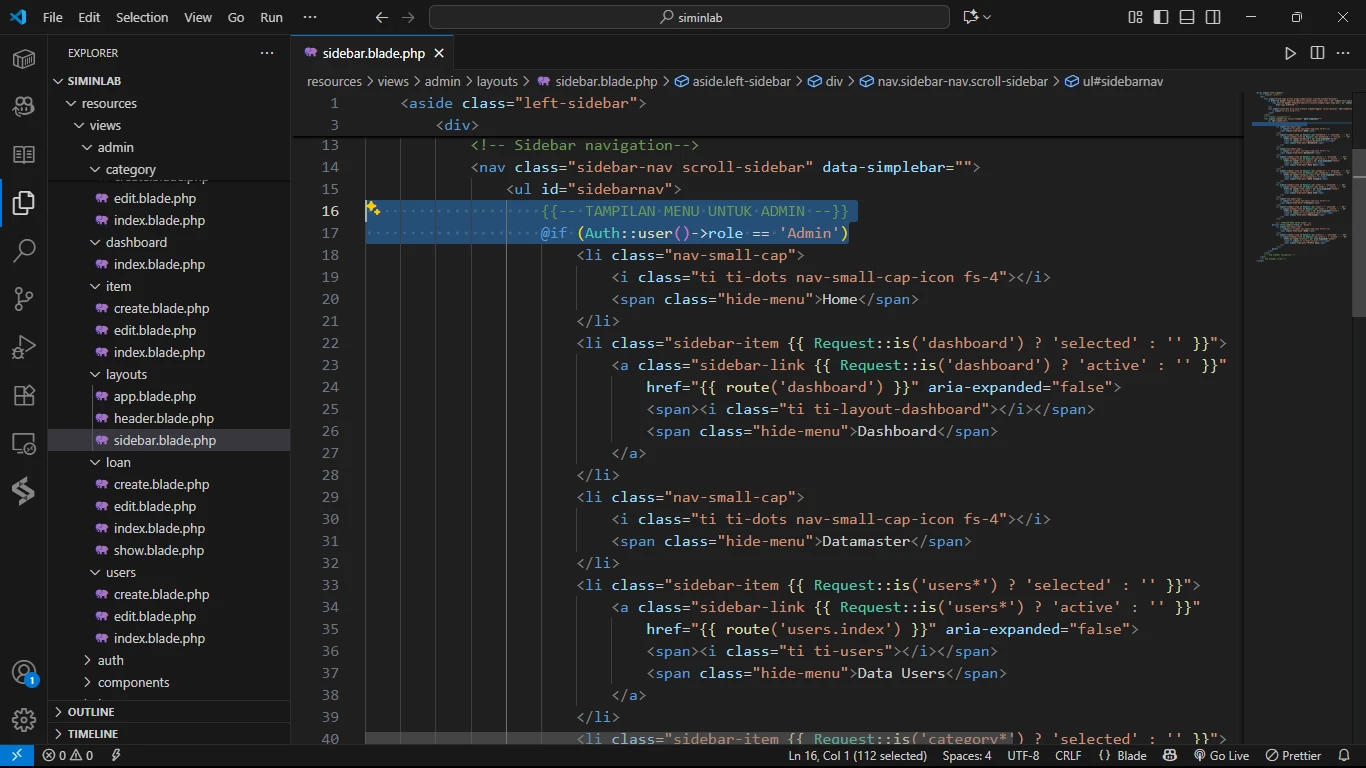Split the editor to the right
This screenshot has width=1366, height=768.
coord(1317,53)
